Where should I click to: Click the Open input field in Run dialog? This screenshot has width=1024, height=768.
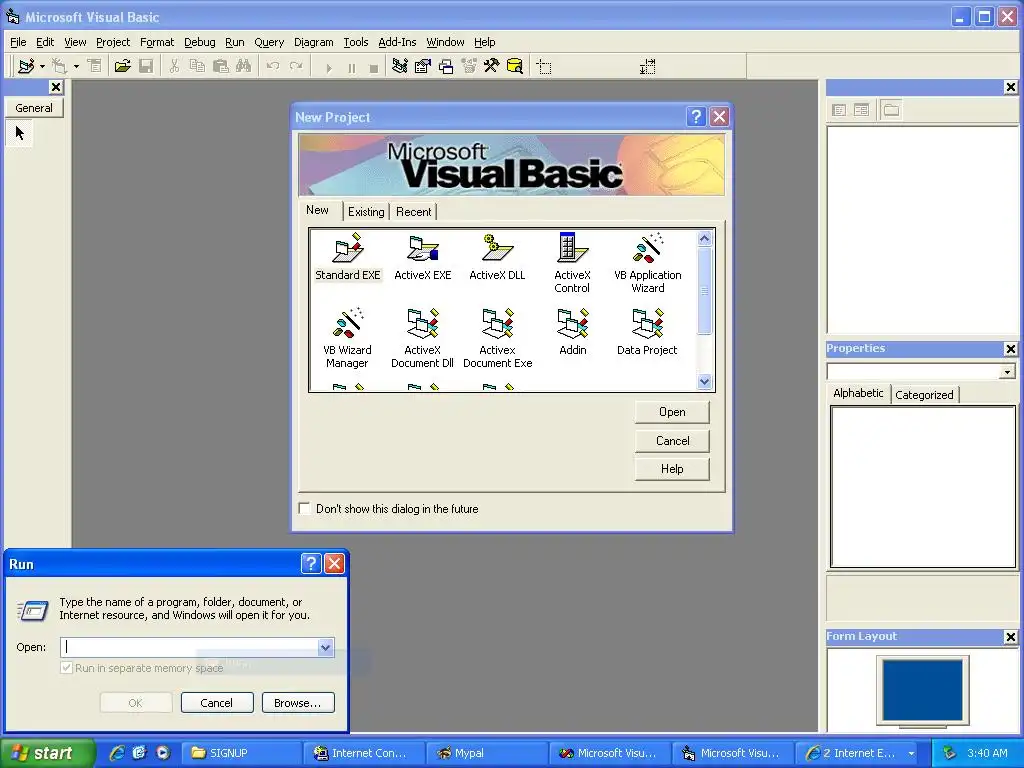[x=191, y=647]
